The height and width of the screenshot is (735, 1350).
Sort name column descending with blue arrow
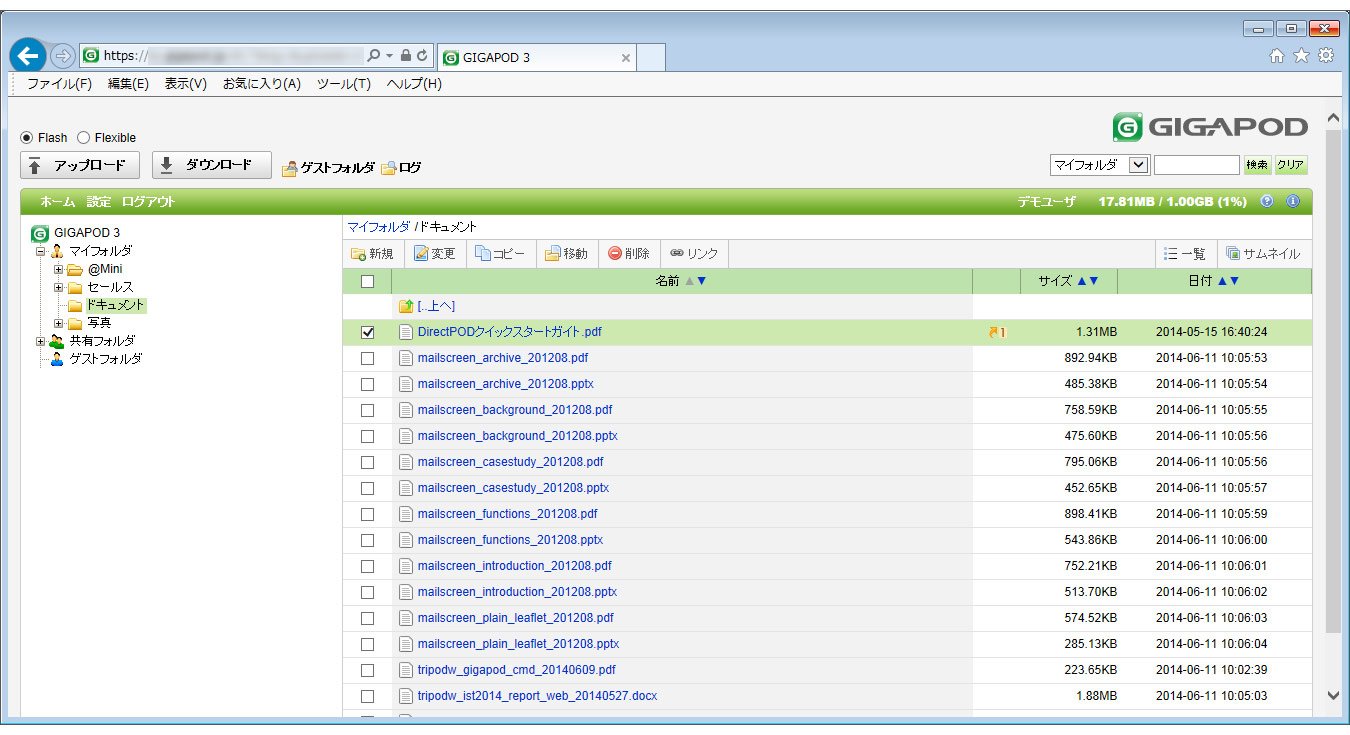(702, 282)
